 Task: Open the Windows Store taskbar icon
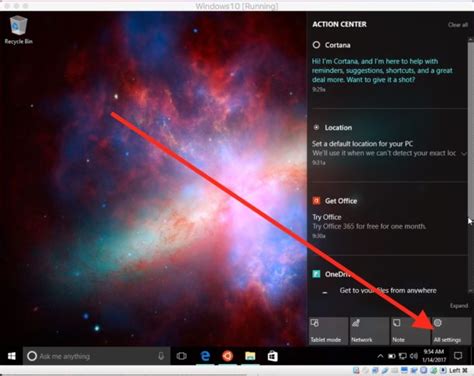[272, 356]
